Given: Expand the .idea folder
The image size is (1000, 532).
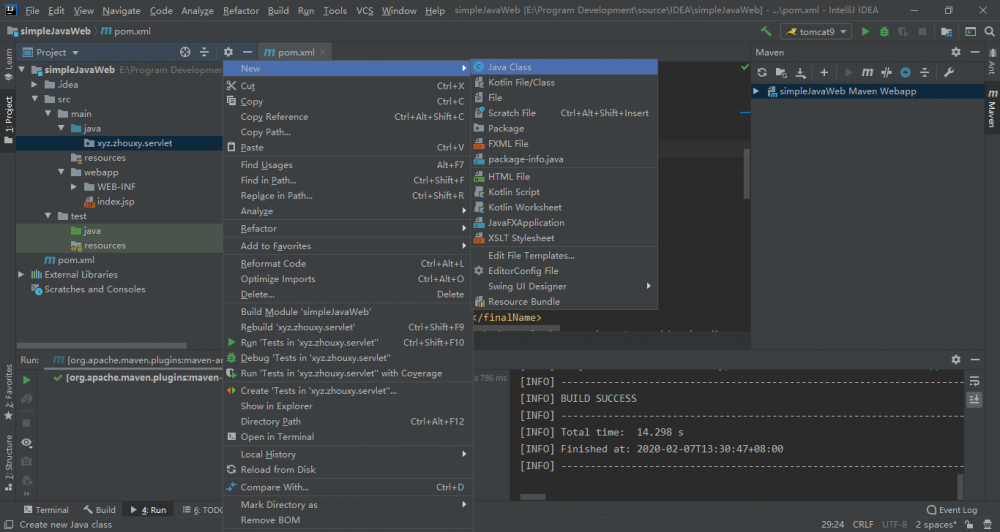Looking at the screenshot, I should pos(35,84).
